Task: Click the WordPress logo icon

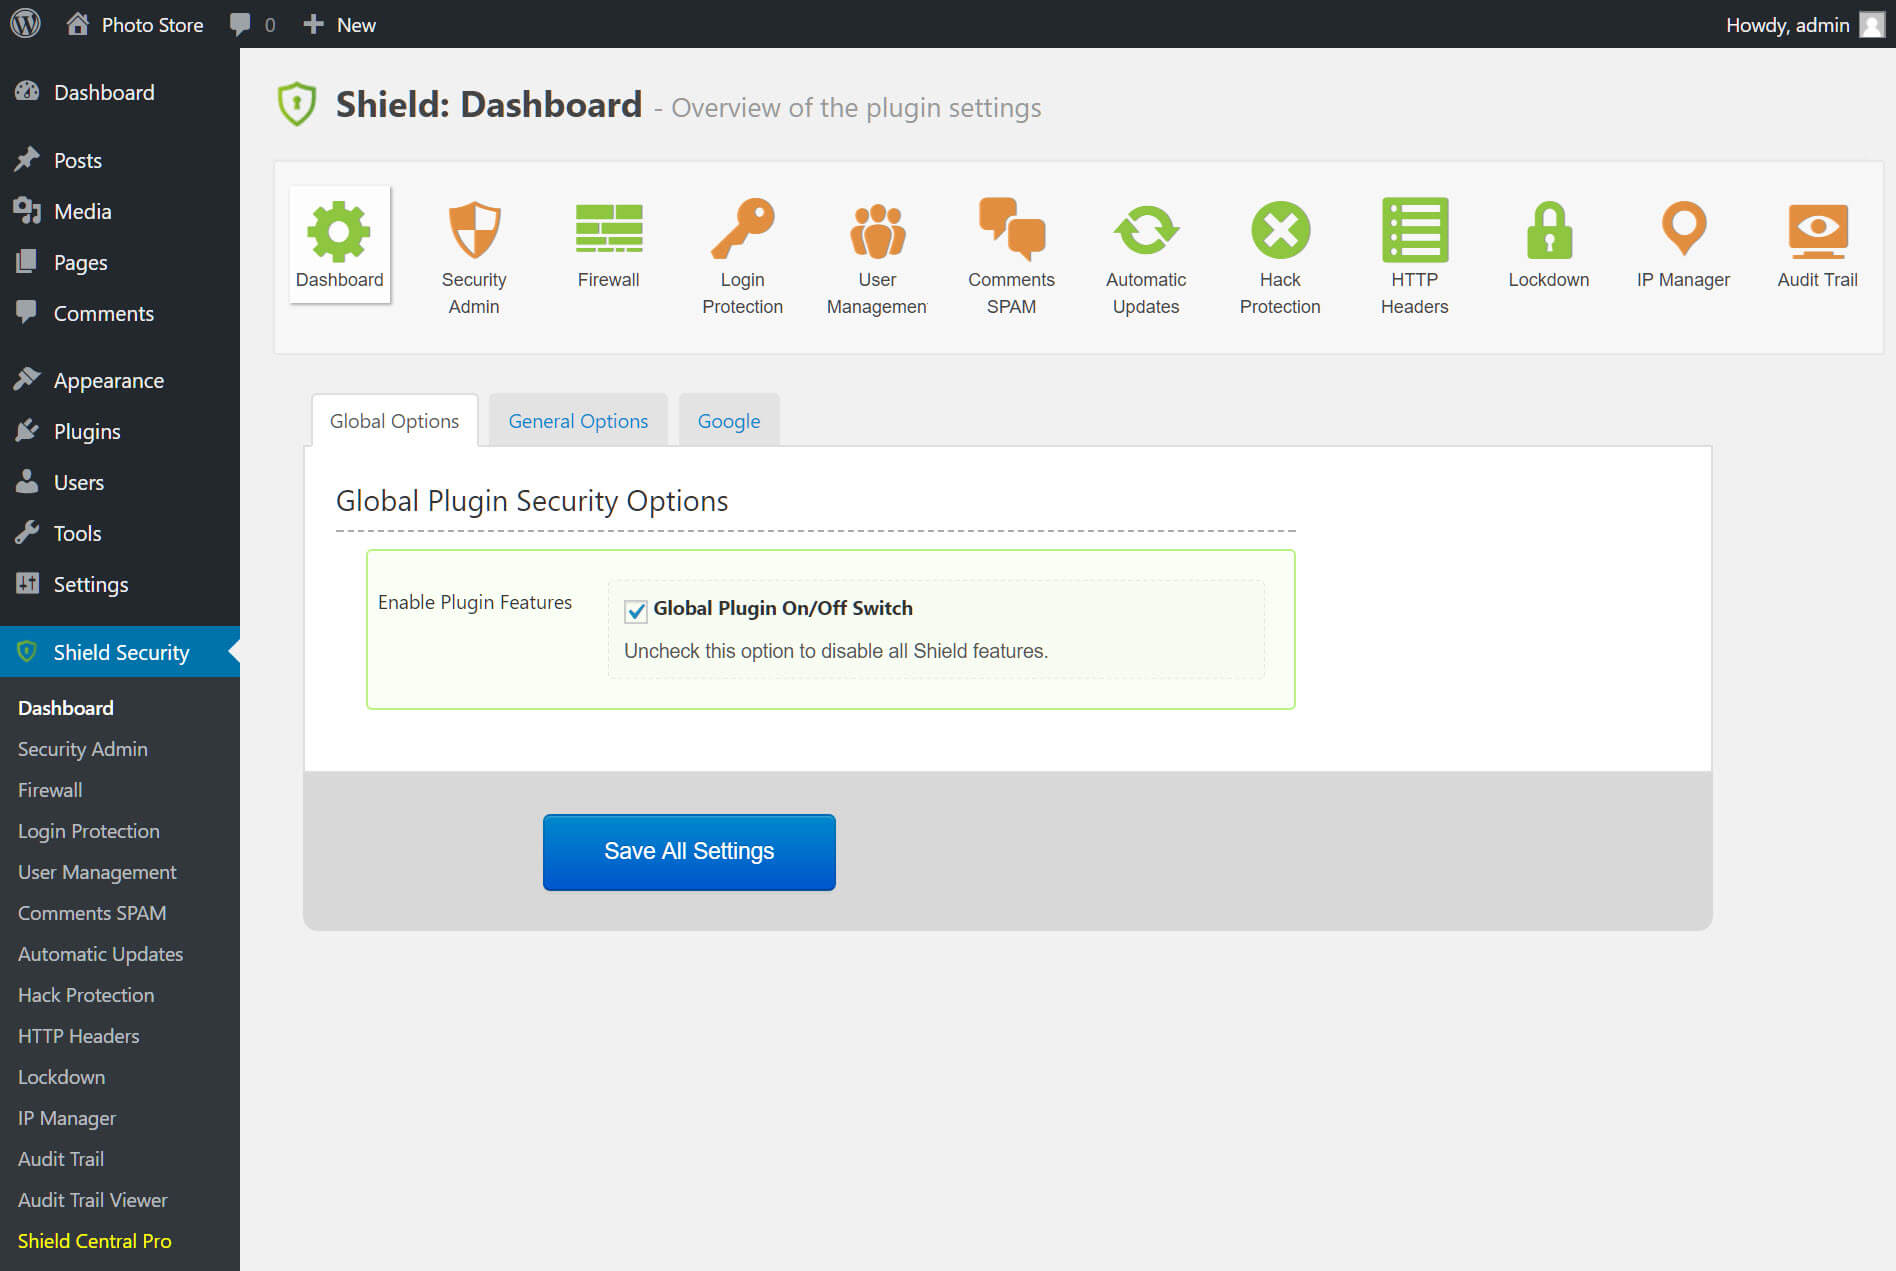Action: tap(25, 24)
